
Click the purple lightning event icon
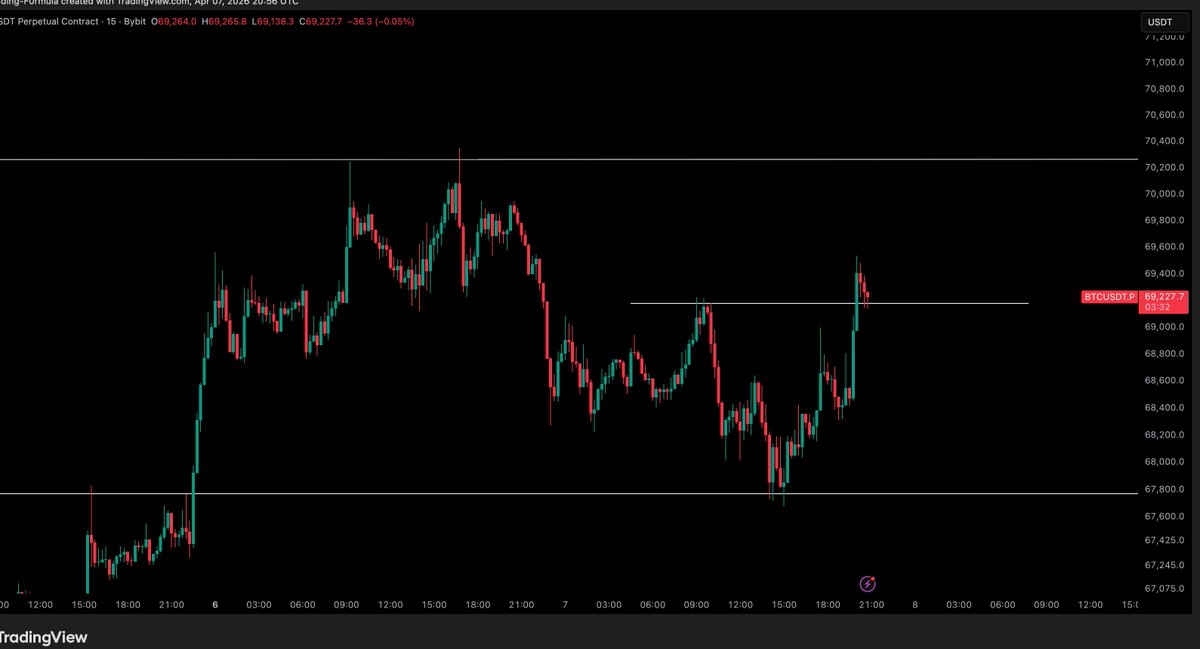(869, 583)
